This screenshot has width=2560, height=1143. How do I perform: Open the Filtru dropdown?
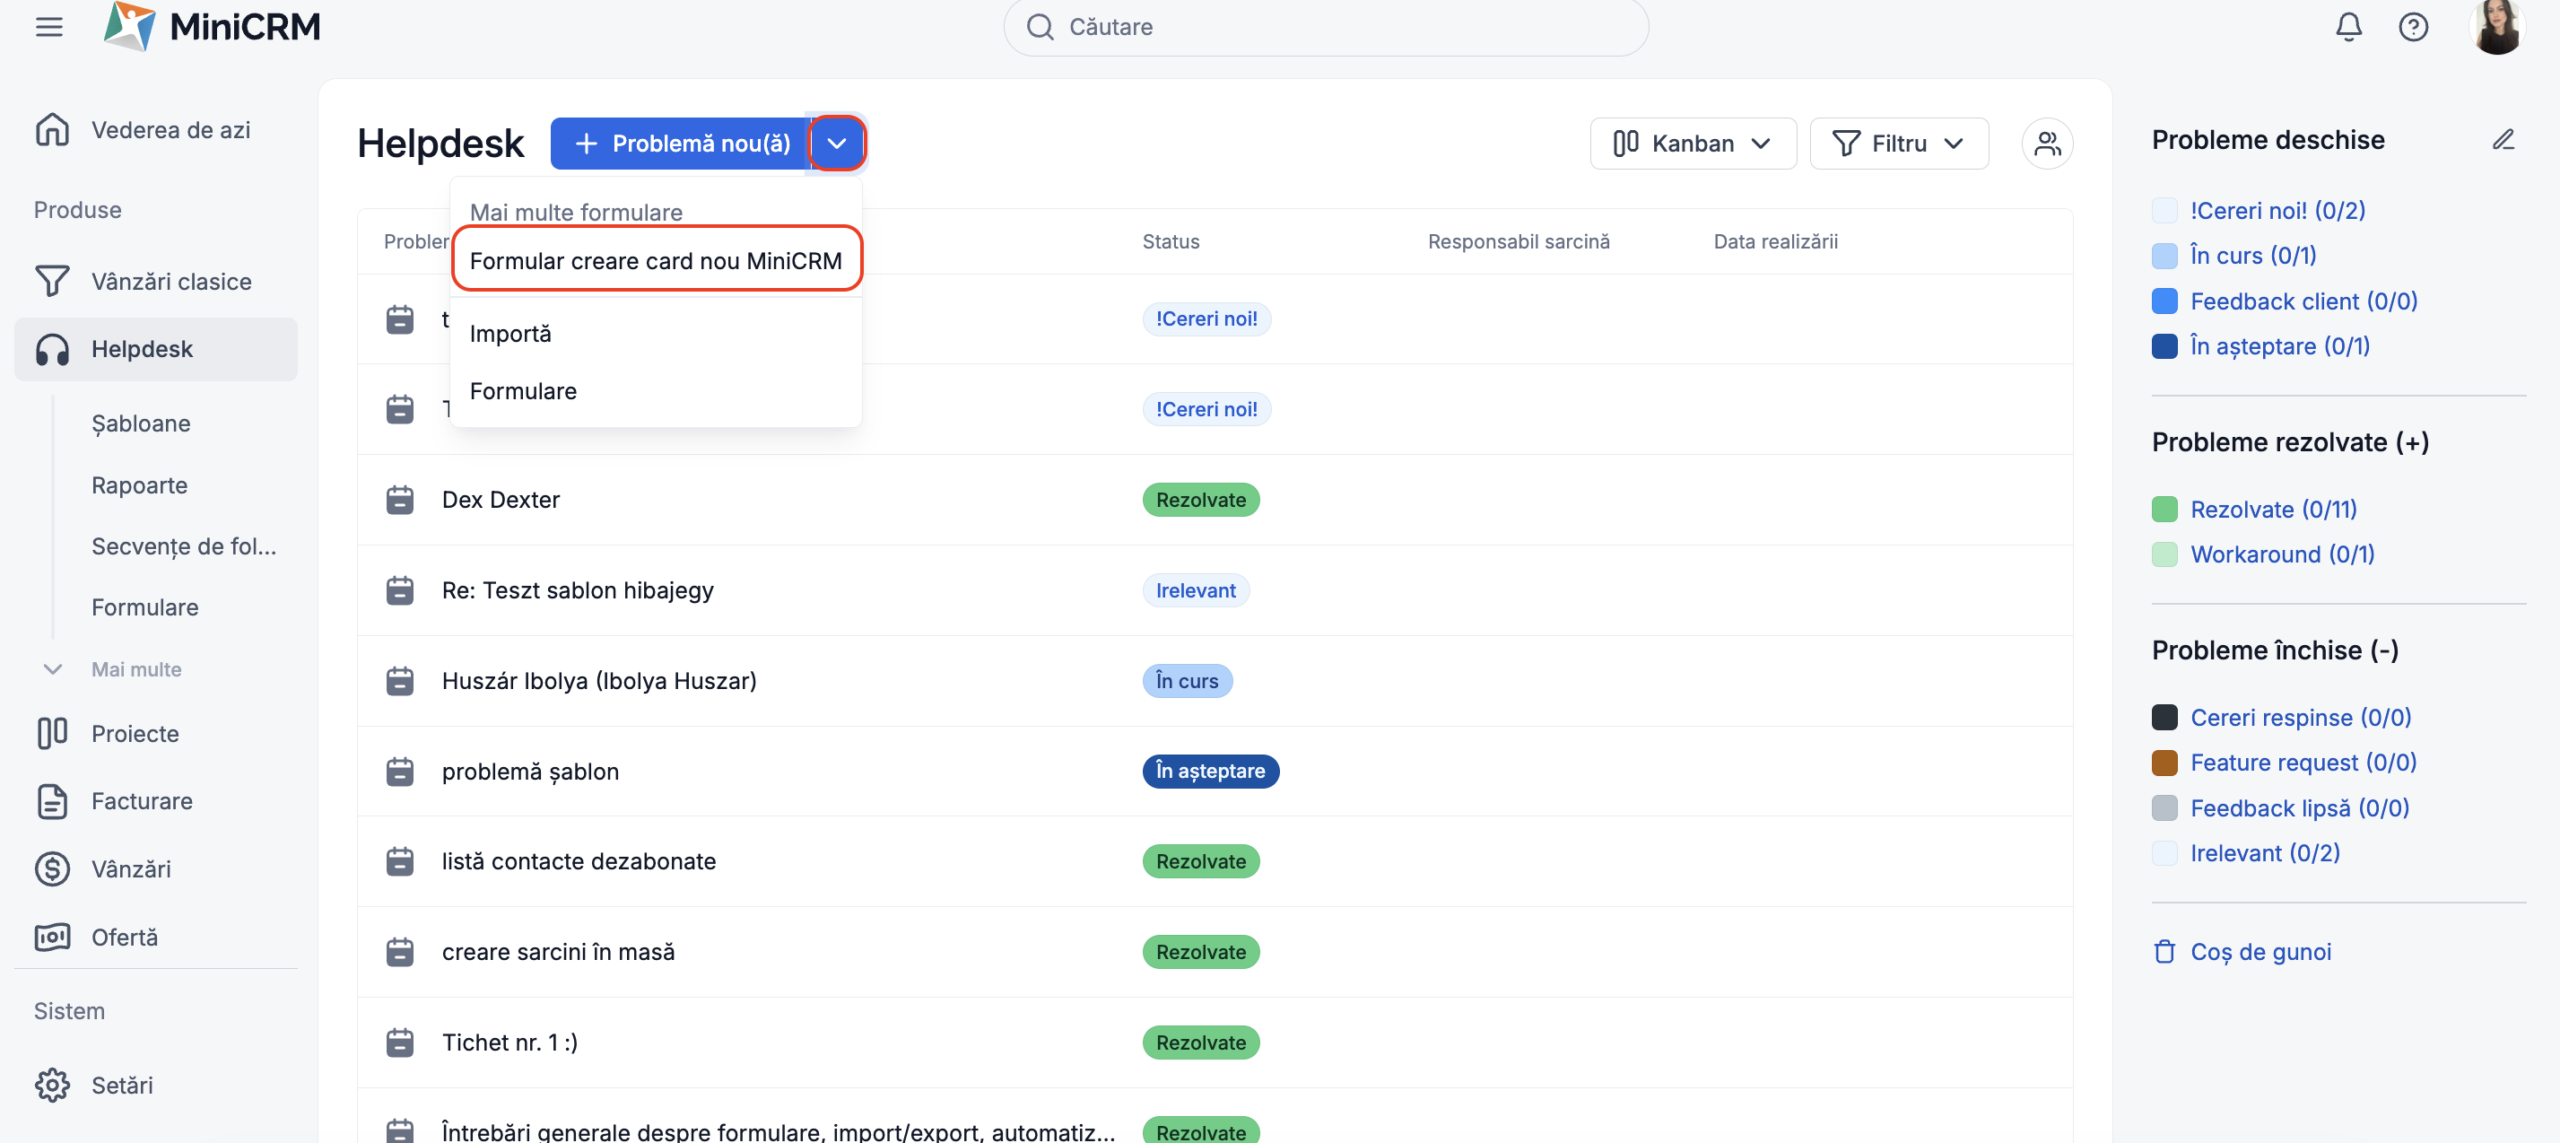1898,144
